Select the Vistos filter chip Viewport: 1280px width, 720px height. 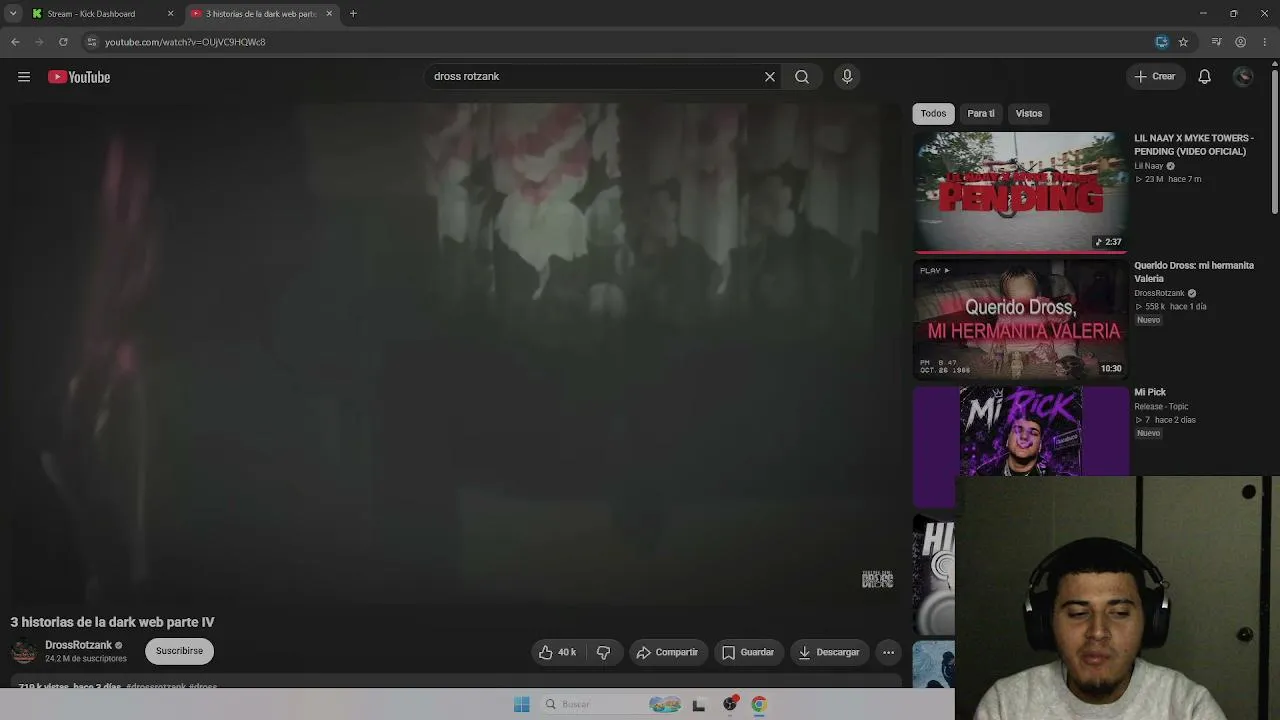(1029, 113)
